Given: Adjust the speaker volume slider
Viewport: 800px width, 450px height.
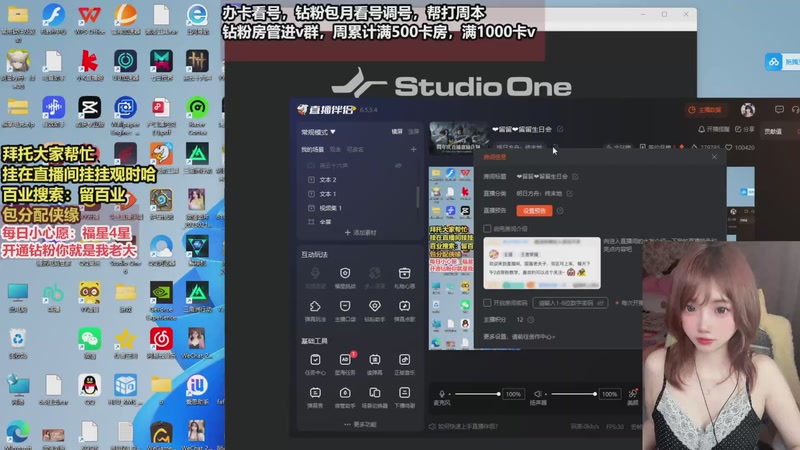Looking at the screenshot, I should 573,394.
